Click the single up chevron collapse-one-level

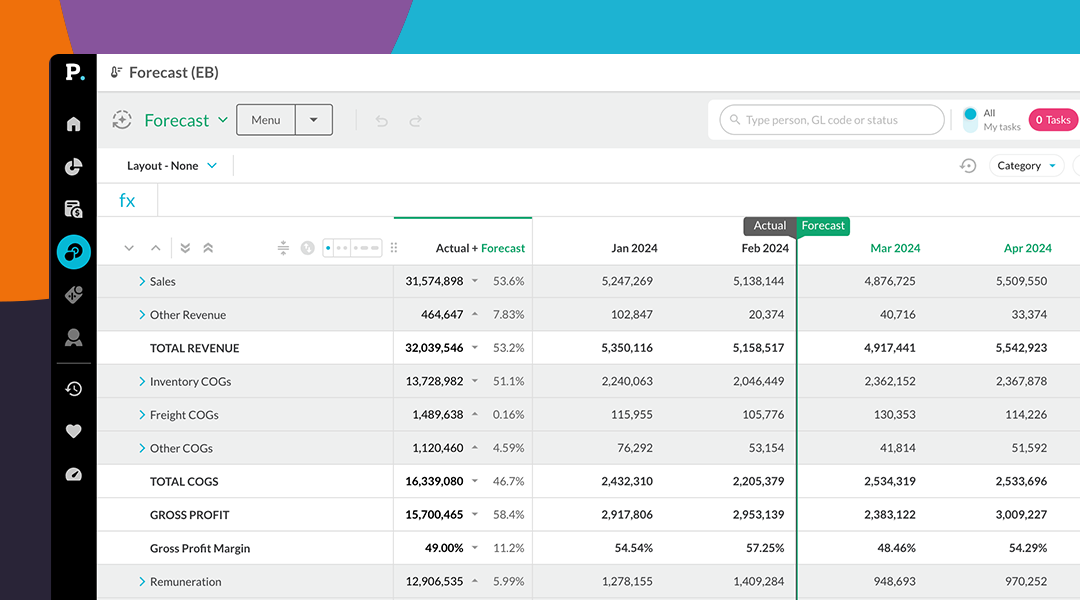156,248
